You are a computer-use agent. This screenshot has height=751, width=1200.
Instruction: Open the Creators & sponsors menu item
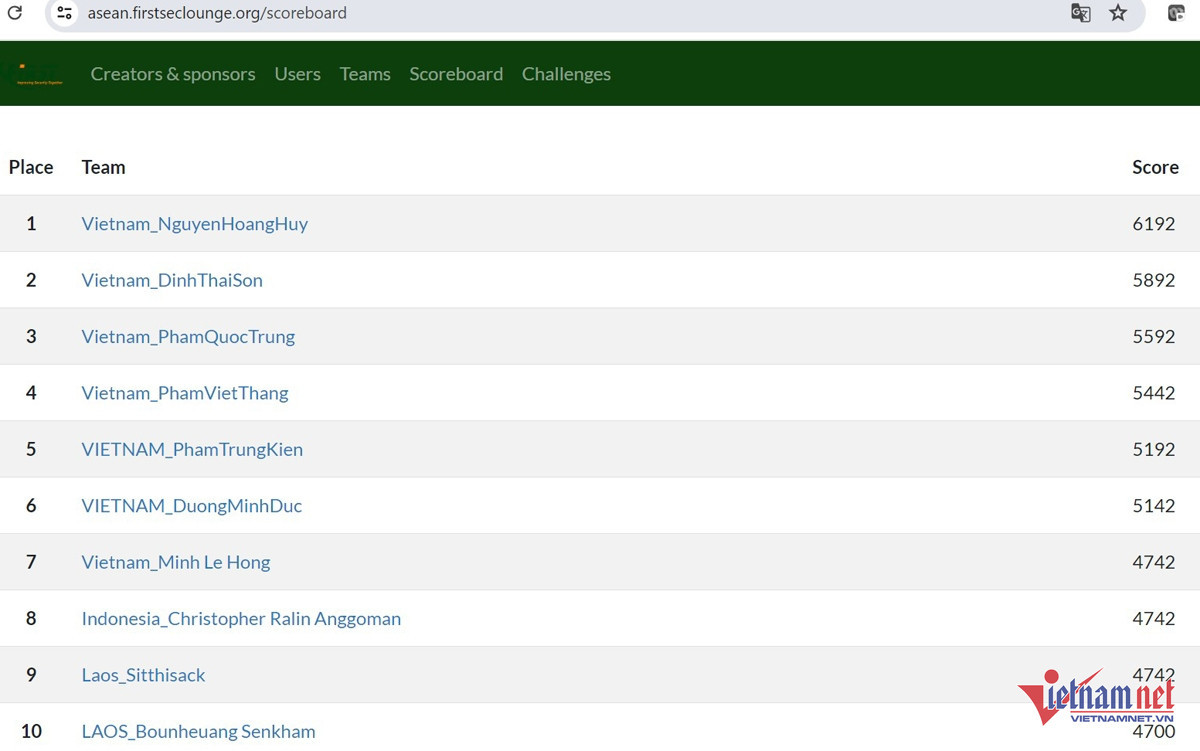pyautogui.click(x=172, y=73)
